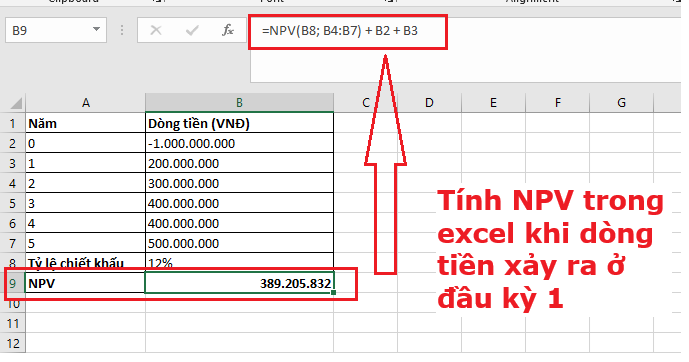Select result cell 389.205.832

(x=239, y=283)
